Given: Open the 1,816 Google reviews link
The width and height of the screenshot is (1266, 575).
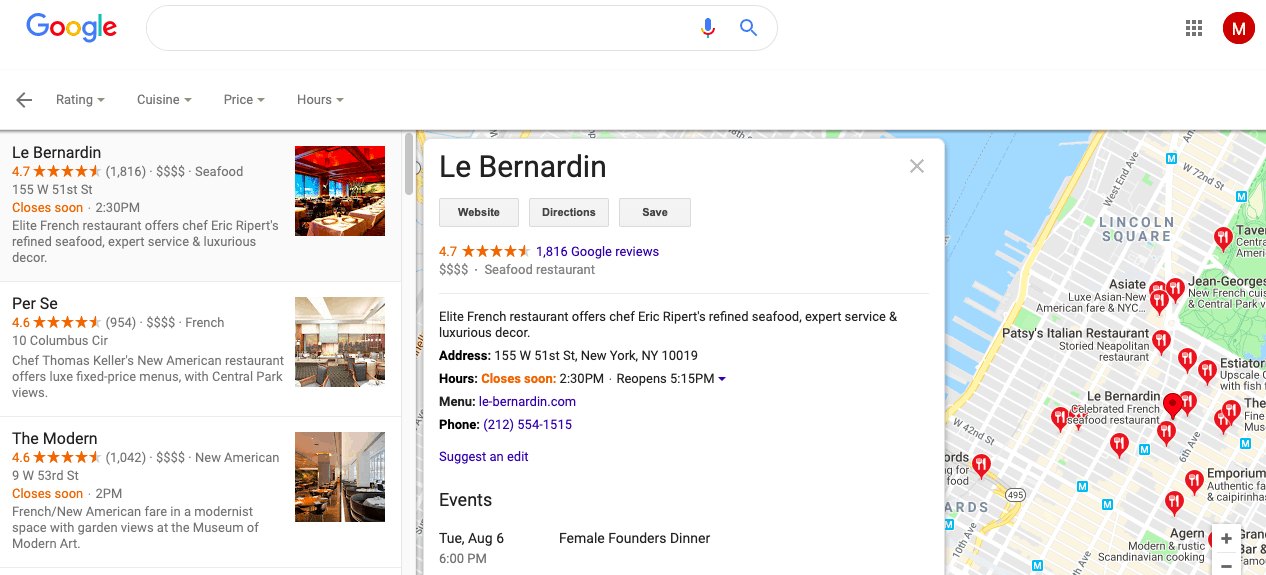Looking at the screenshot, I should click(x=597, y=251).
